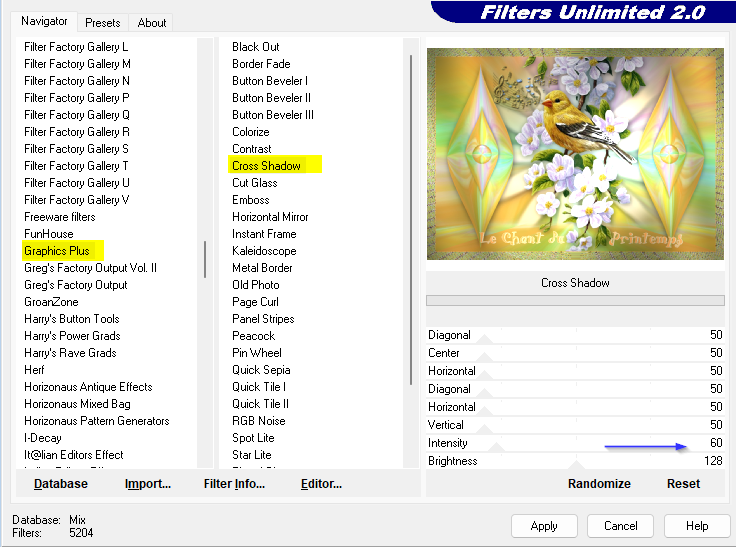Viewport: 736px width, 547px height.
Task: Select Greg's Factory Output Vol. II
Action: (x=91, y=268)
